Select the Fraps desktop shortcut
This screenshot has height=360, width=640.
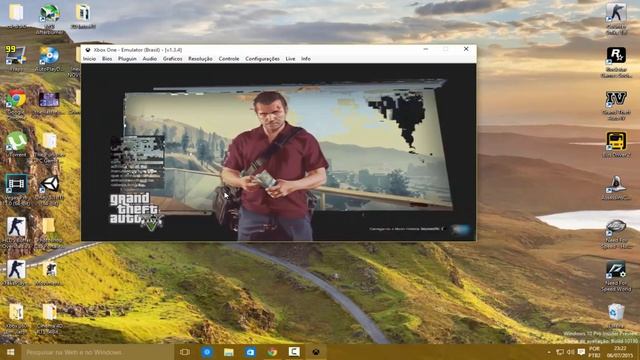[x=16, y=58]
